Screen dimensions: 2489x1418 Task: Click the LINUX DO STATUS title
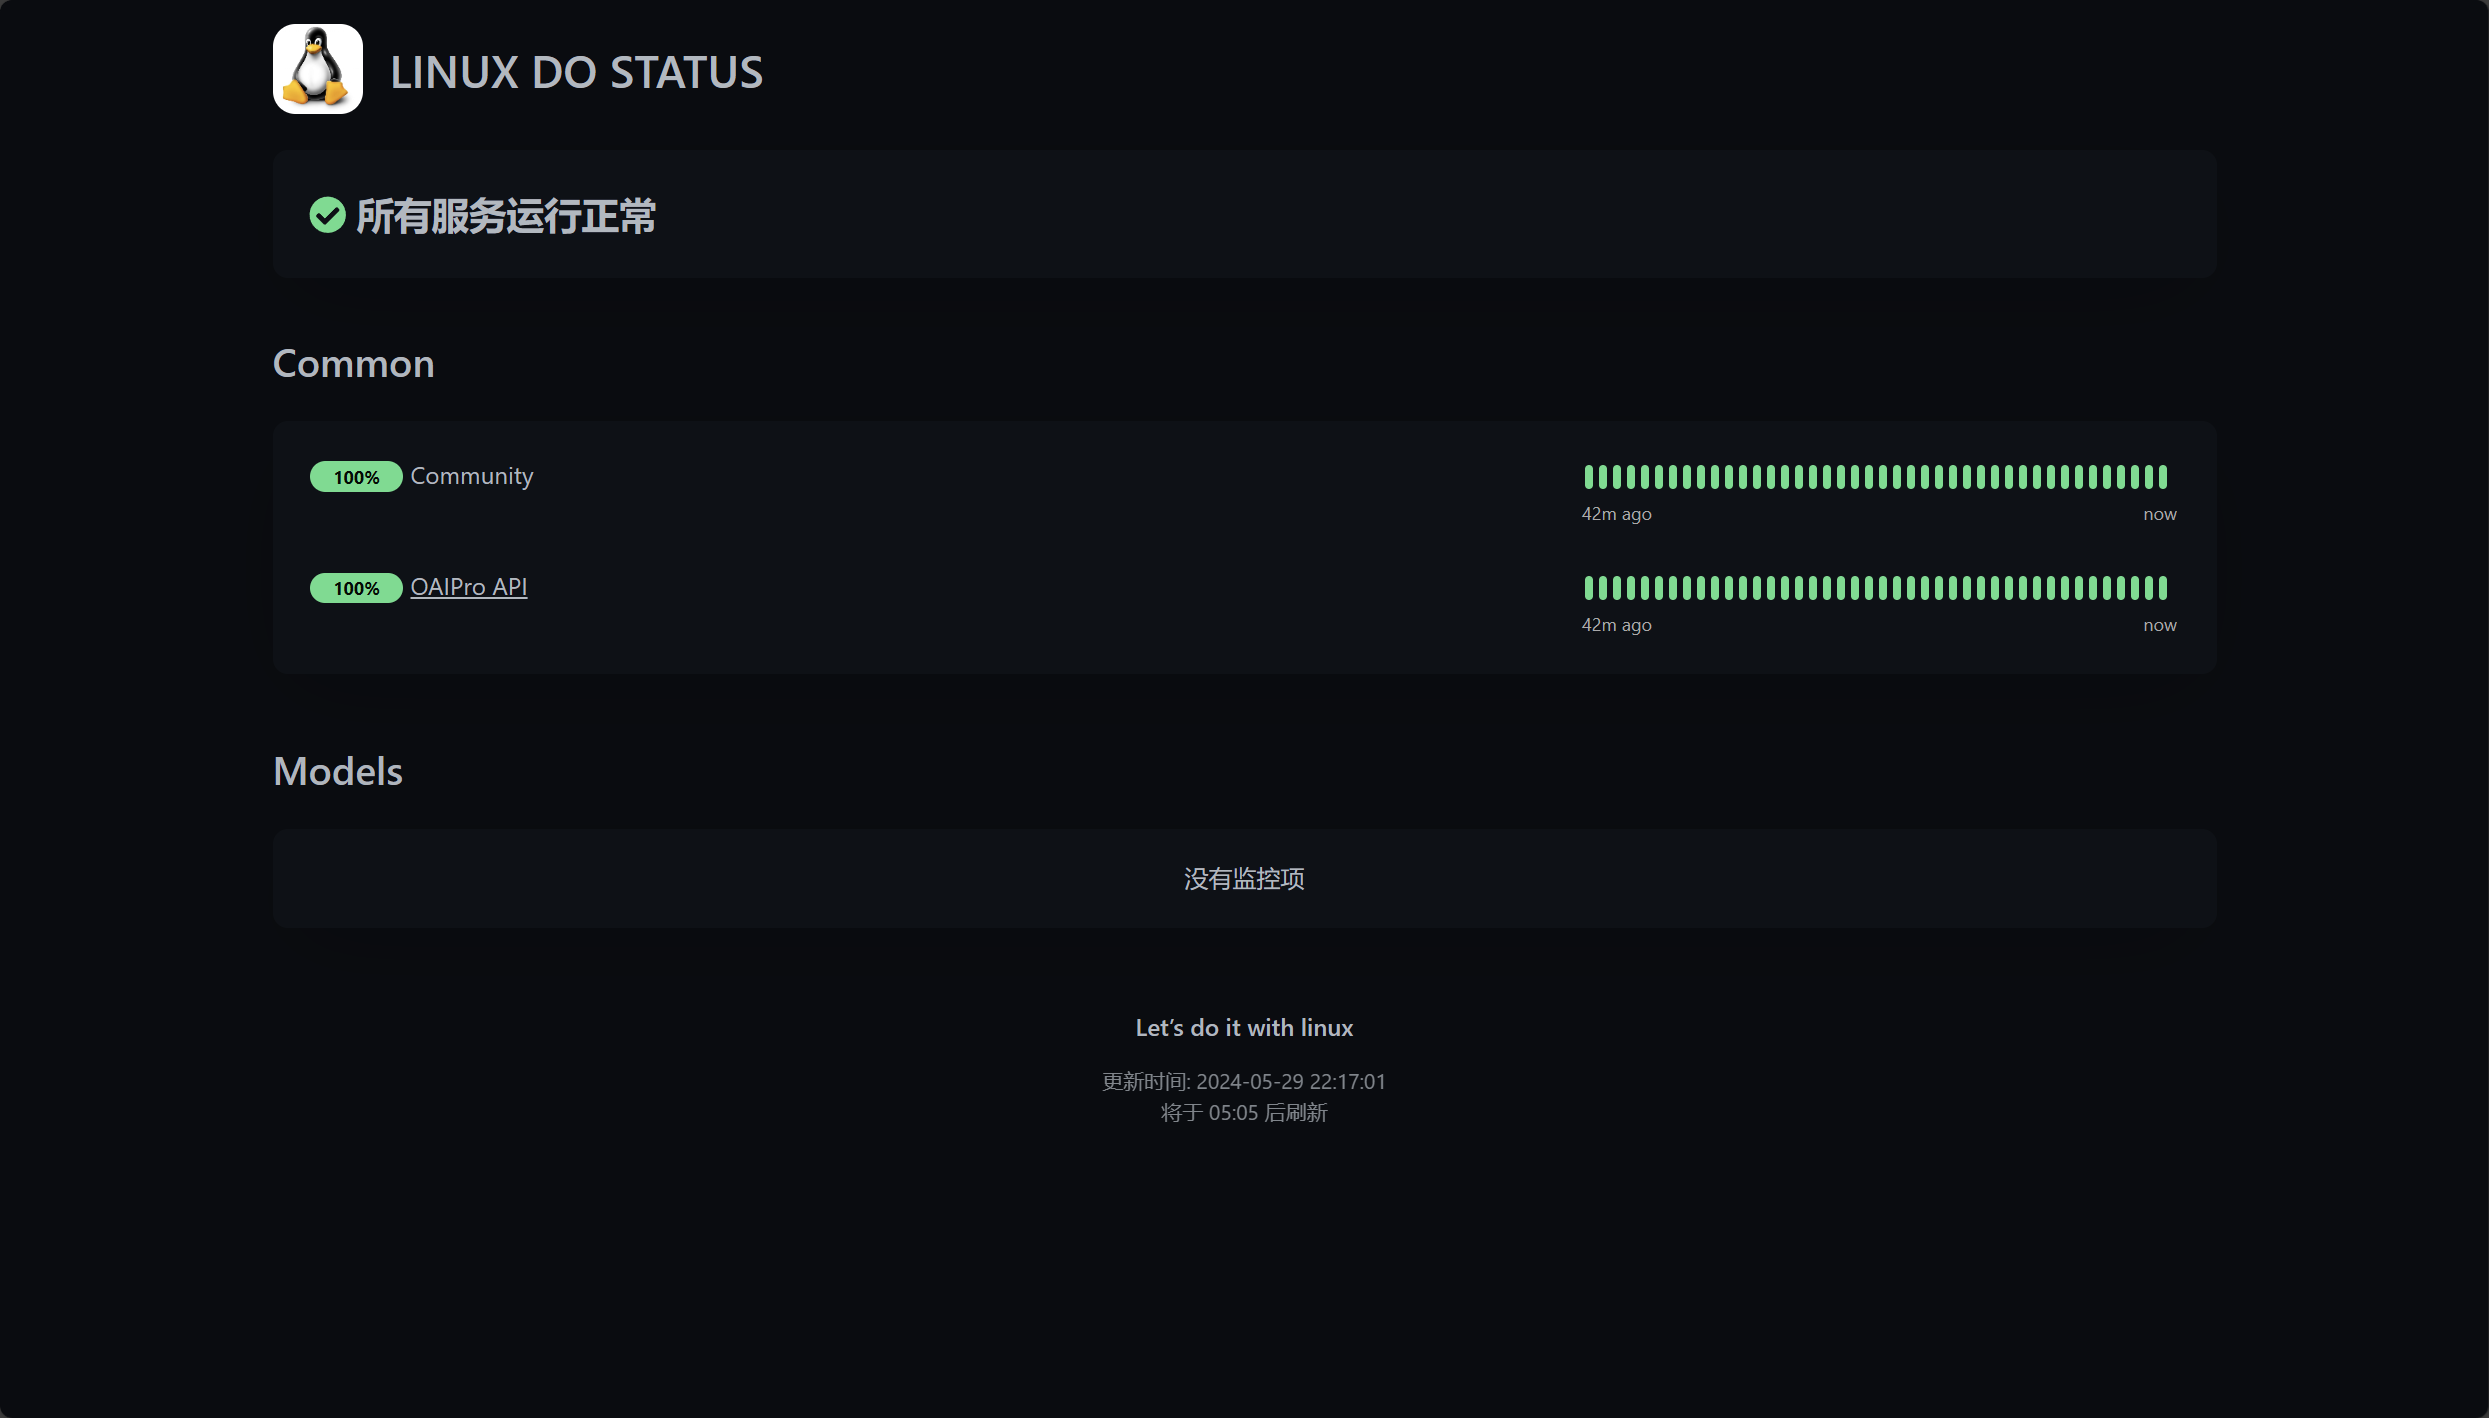tap(576, 72)
